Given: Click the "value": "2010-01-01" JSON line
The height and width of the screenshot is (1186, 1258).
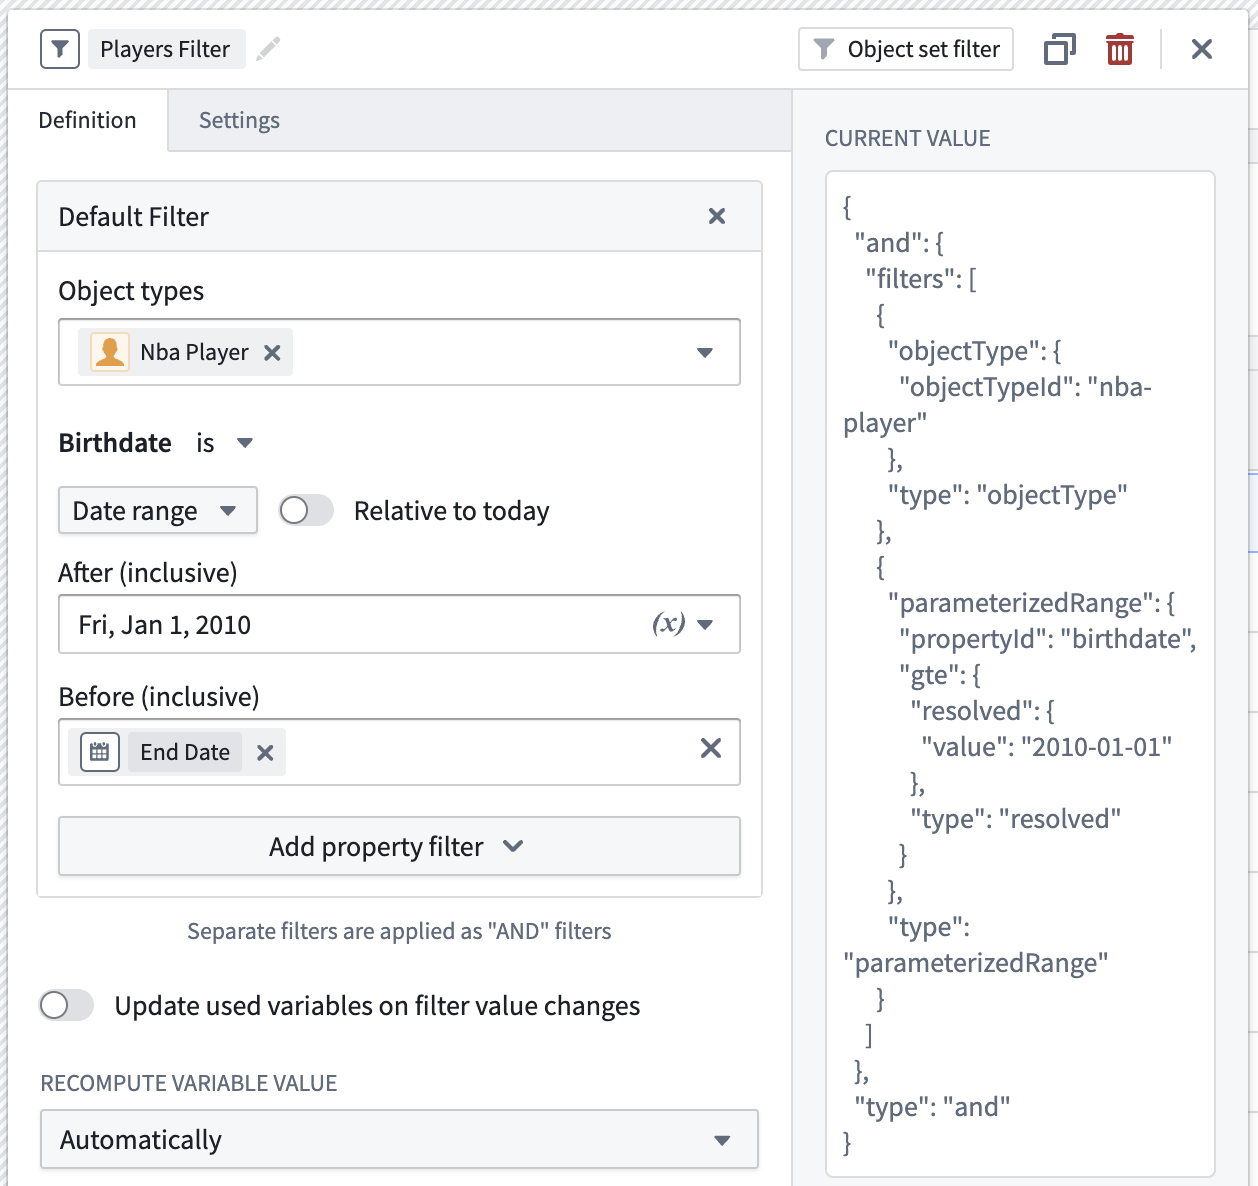Looking at the screenshot, I should pyautogui.click(x=1046, y=747).
